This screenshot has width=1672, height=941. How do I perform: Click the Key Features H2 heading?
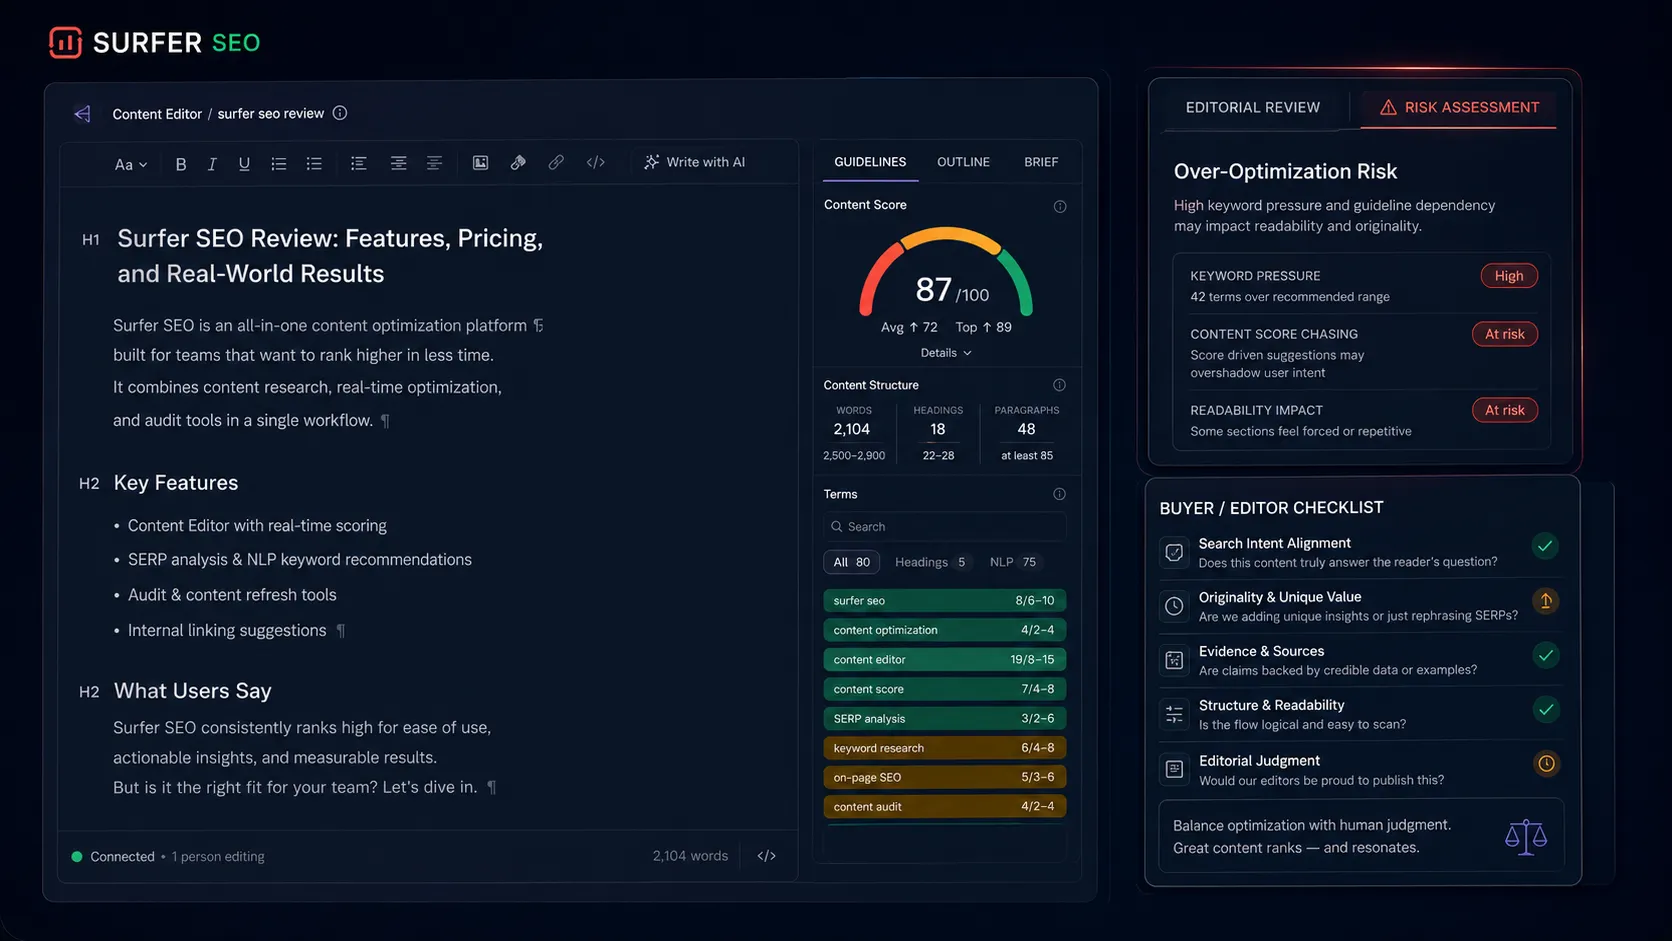176,483
